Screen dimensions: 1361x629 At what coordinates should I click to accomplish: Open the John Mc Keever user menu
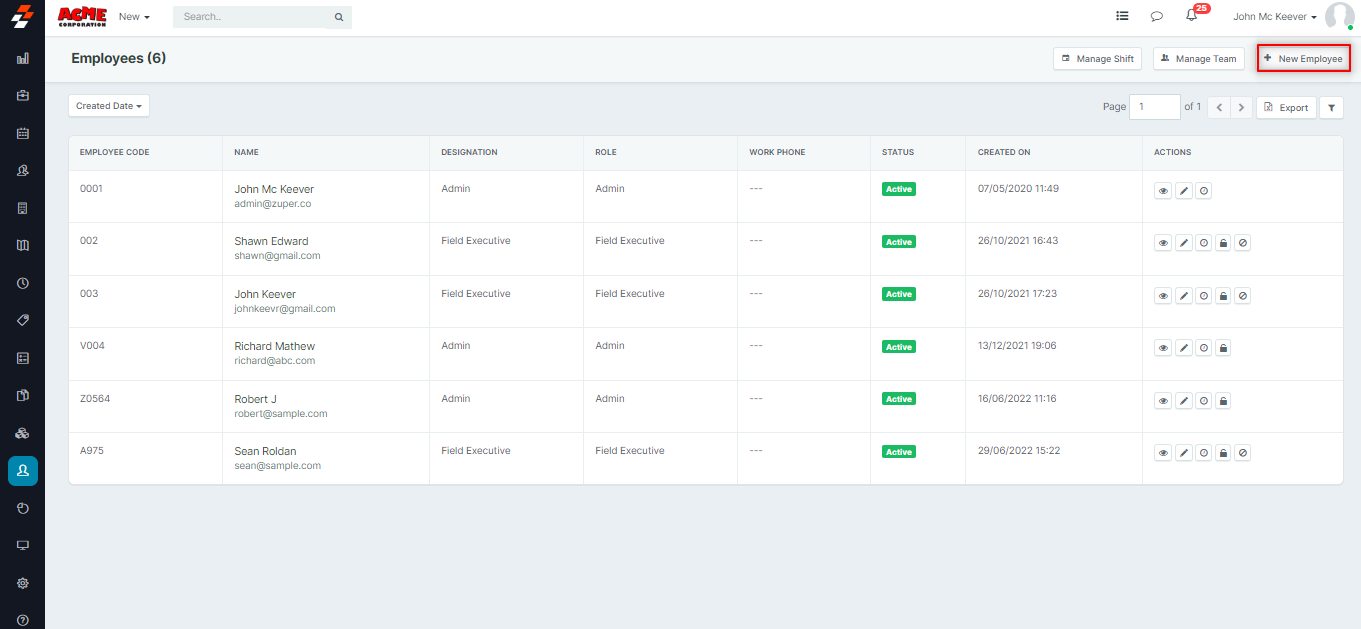click(x=1274, y=17)
